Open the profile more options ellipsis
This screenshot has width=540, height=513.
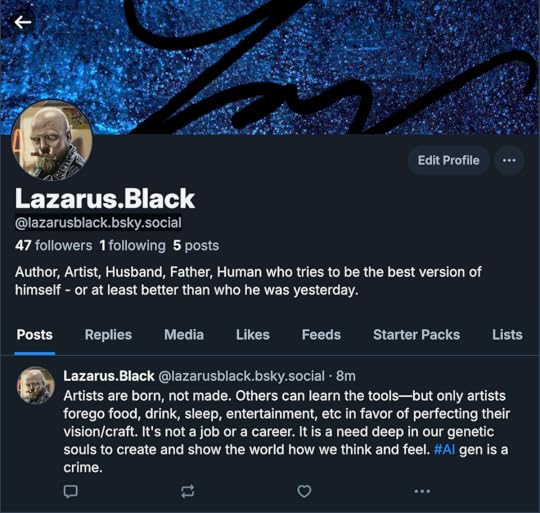(509, 160)
